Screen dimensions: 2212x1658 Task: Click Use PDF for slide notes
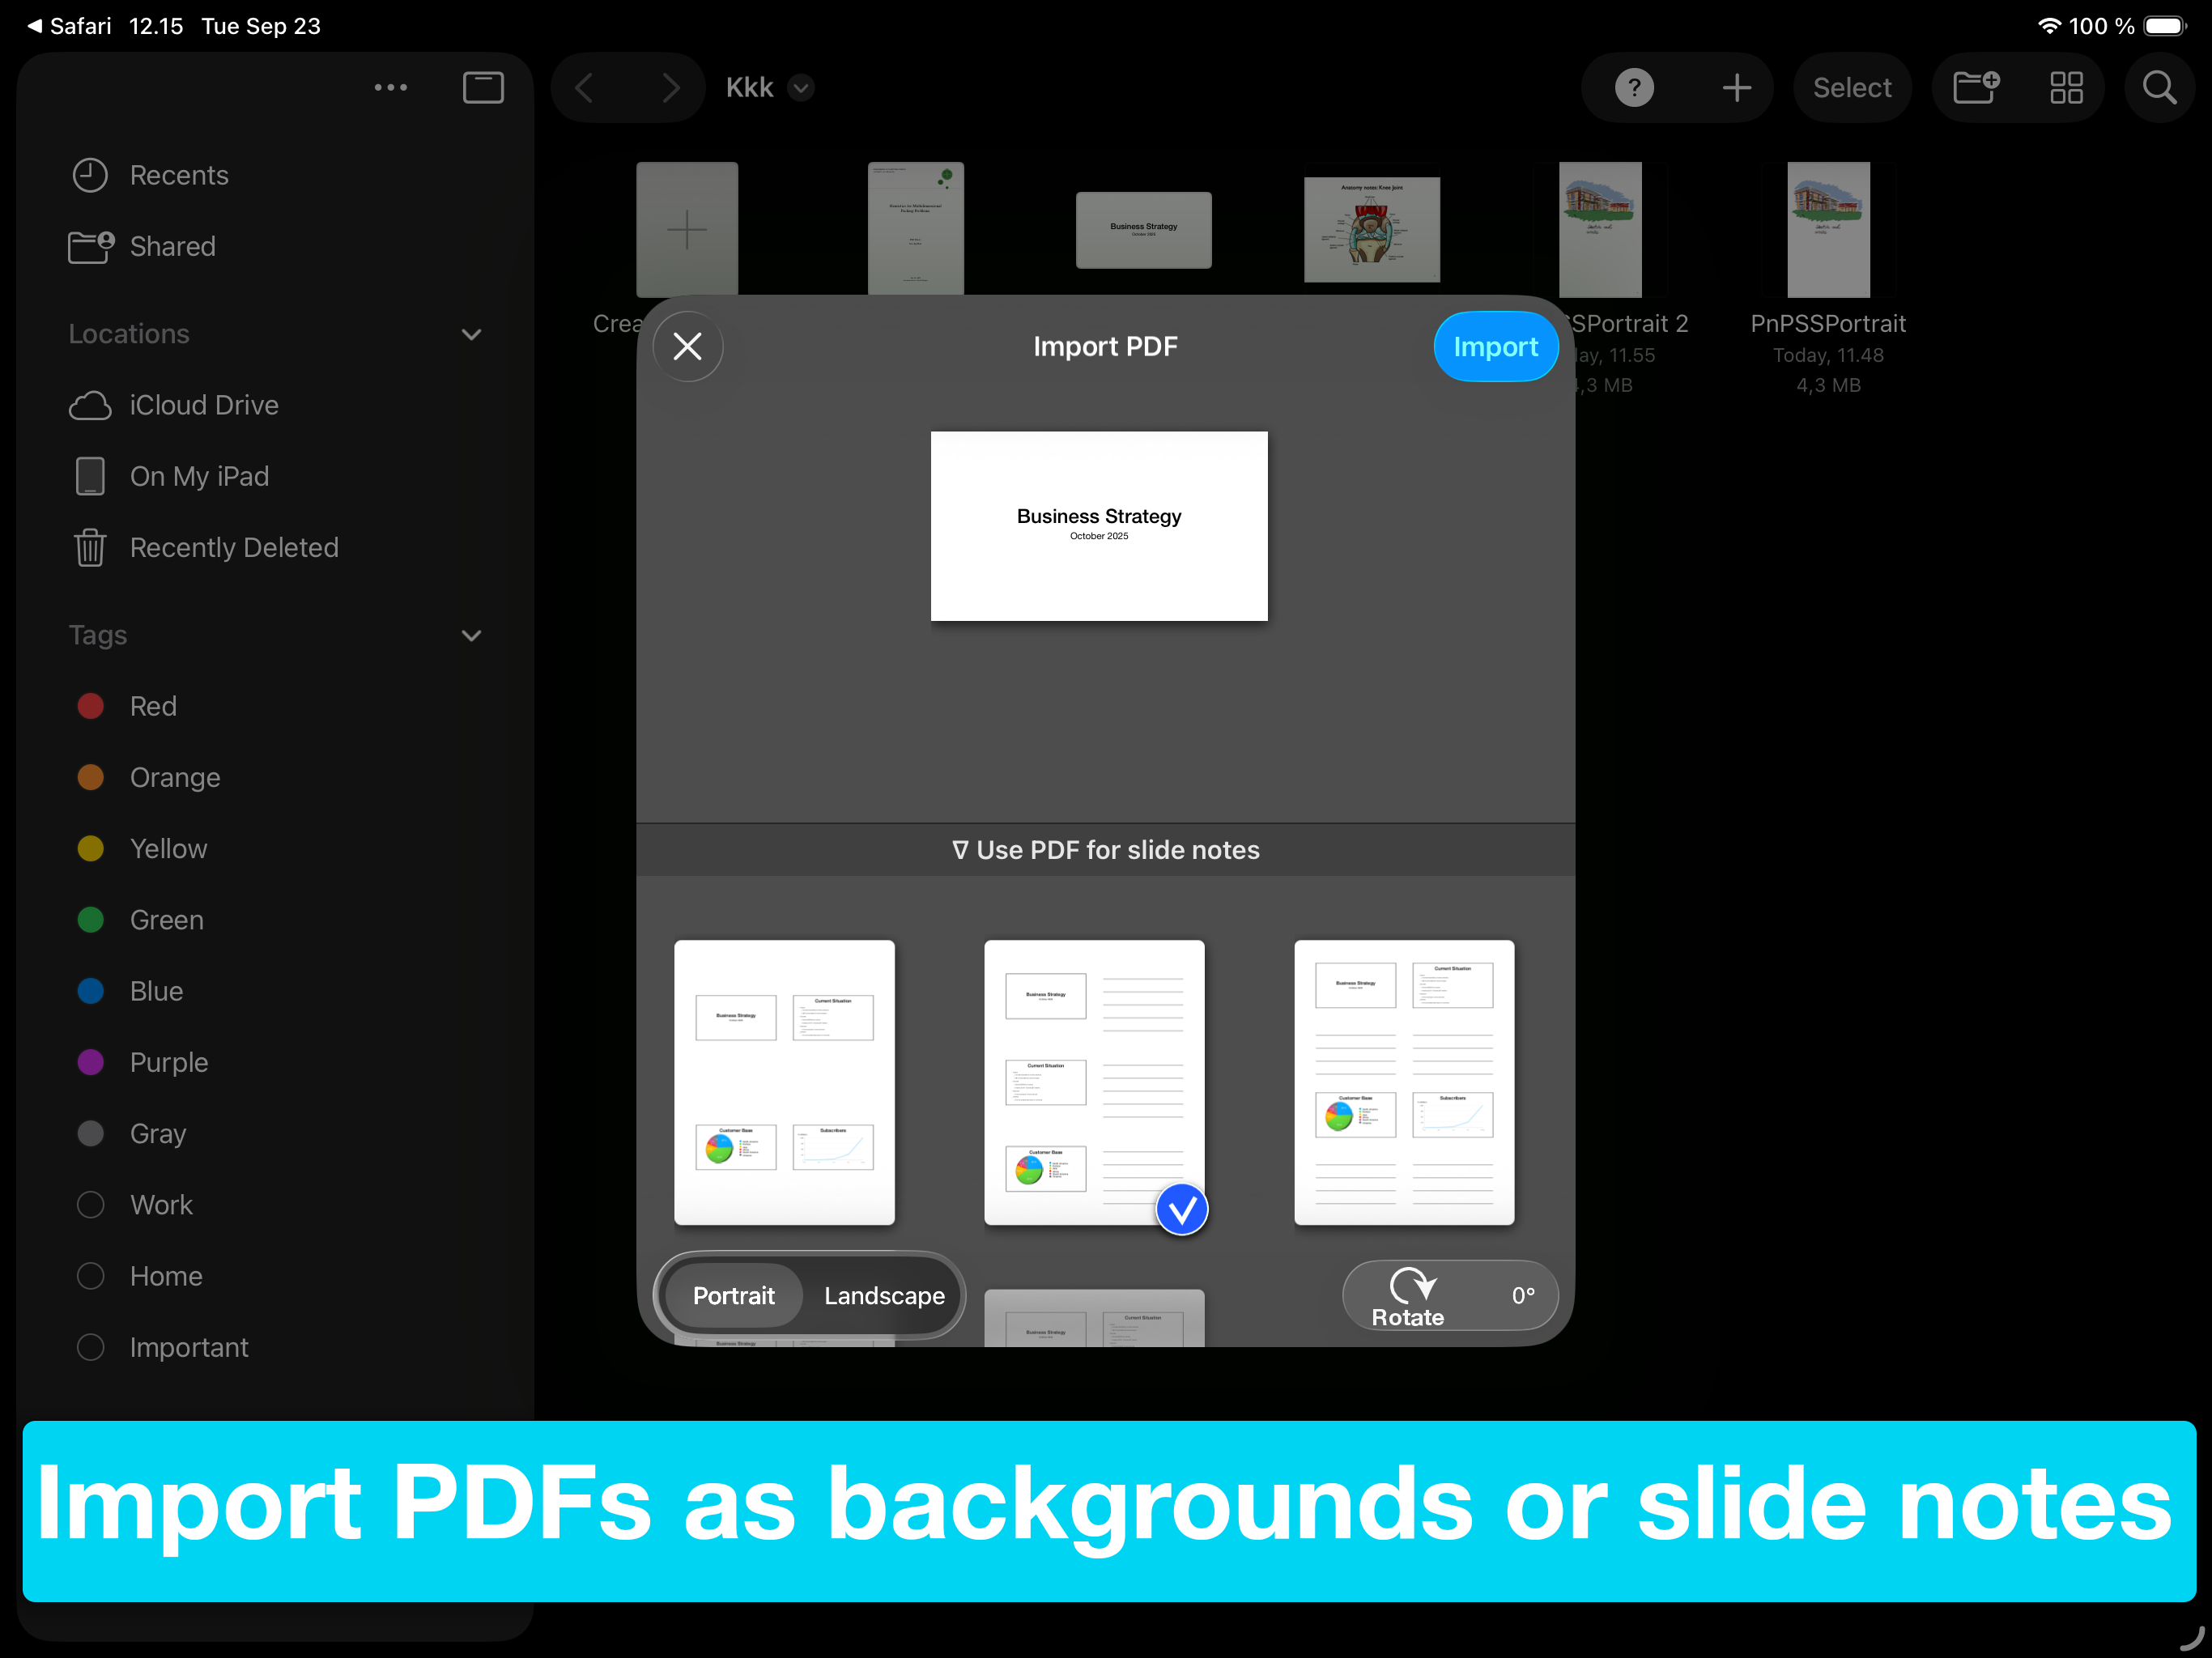pyautogui.click(x=1105, y=850)
